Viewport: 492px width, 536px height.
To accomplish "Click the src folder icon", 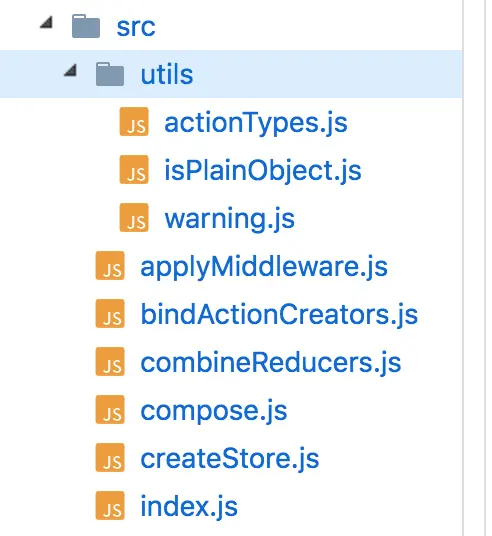I will (x=86, y=26).
